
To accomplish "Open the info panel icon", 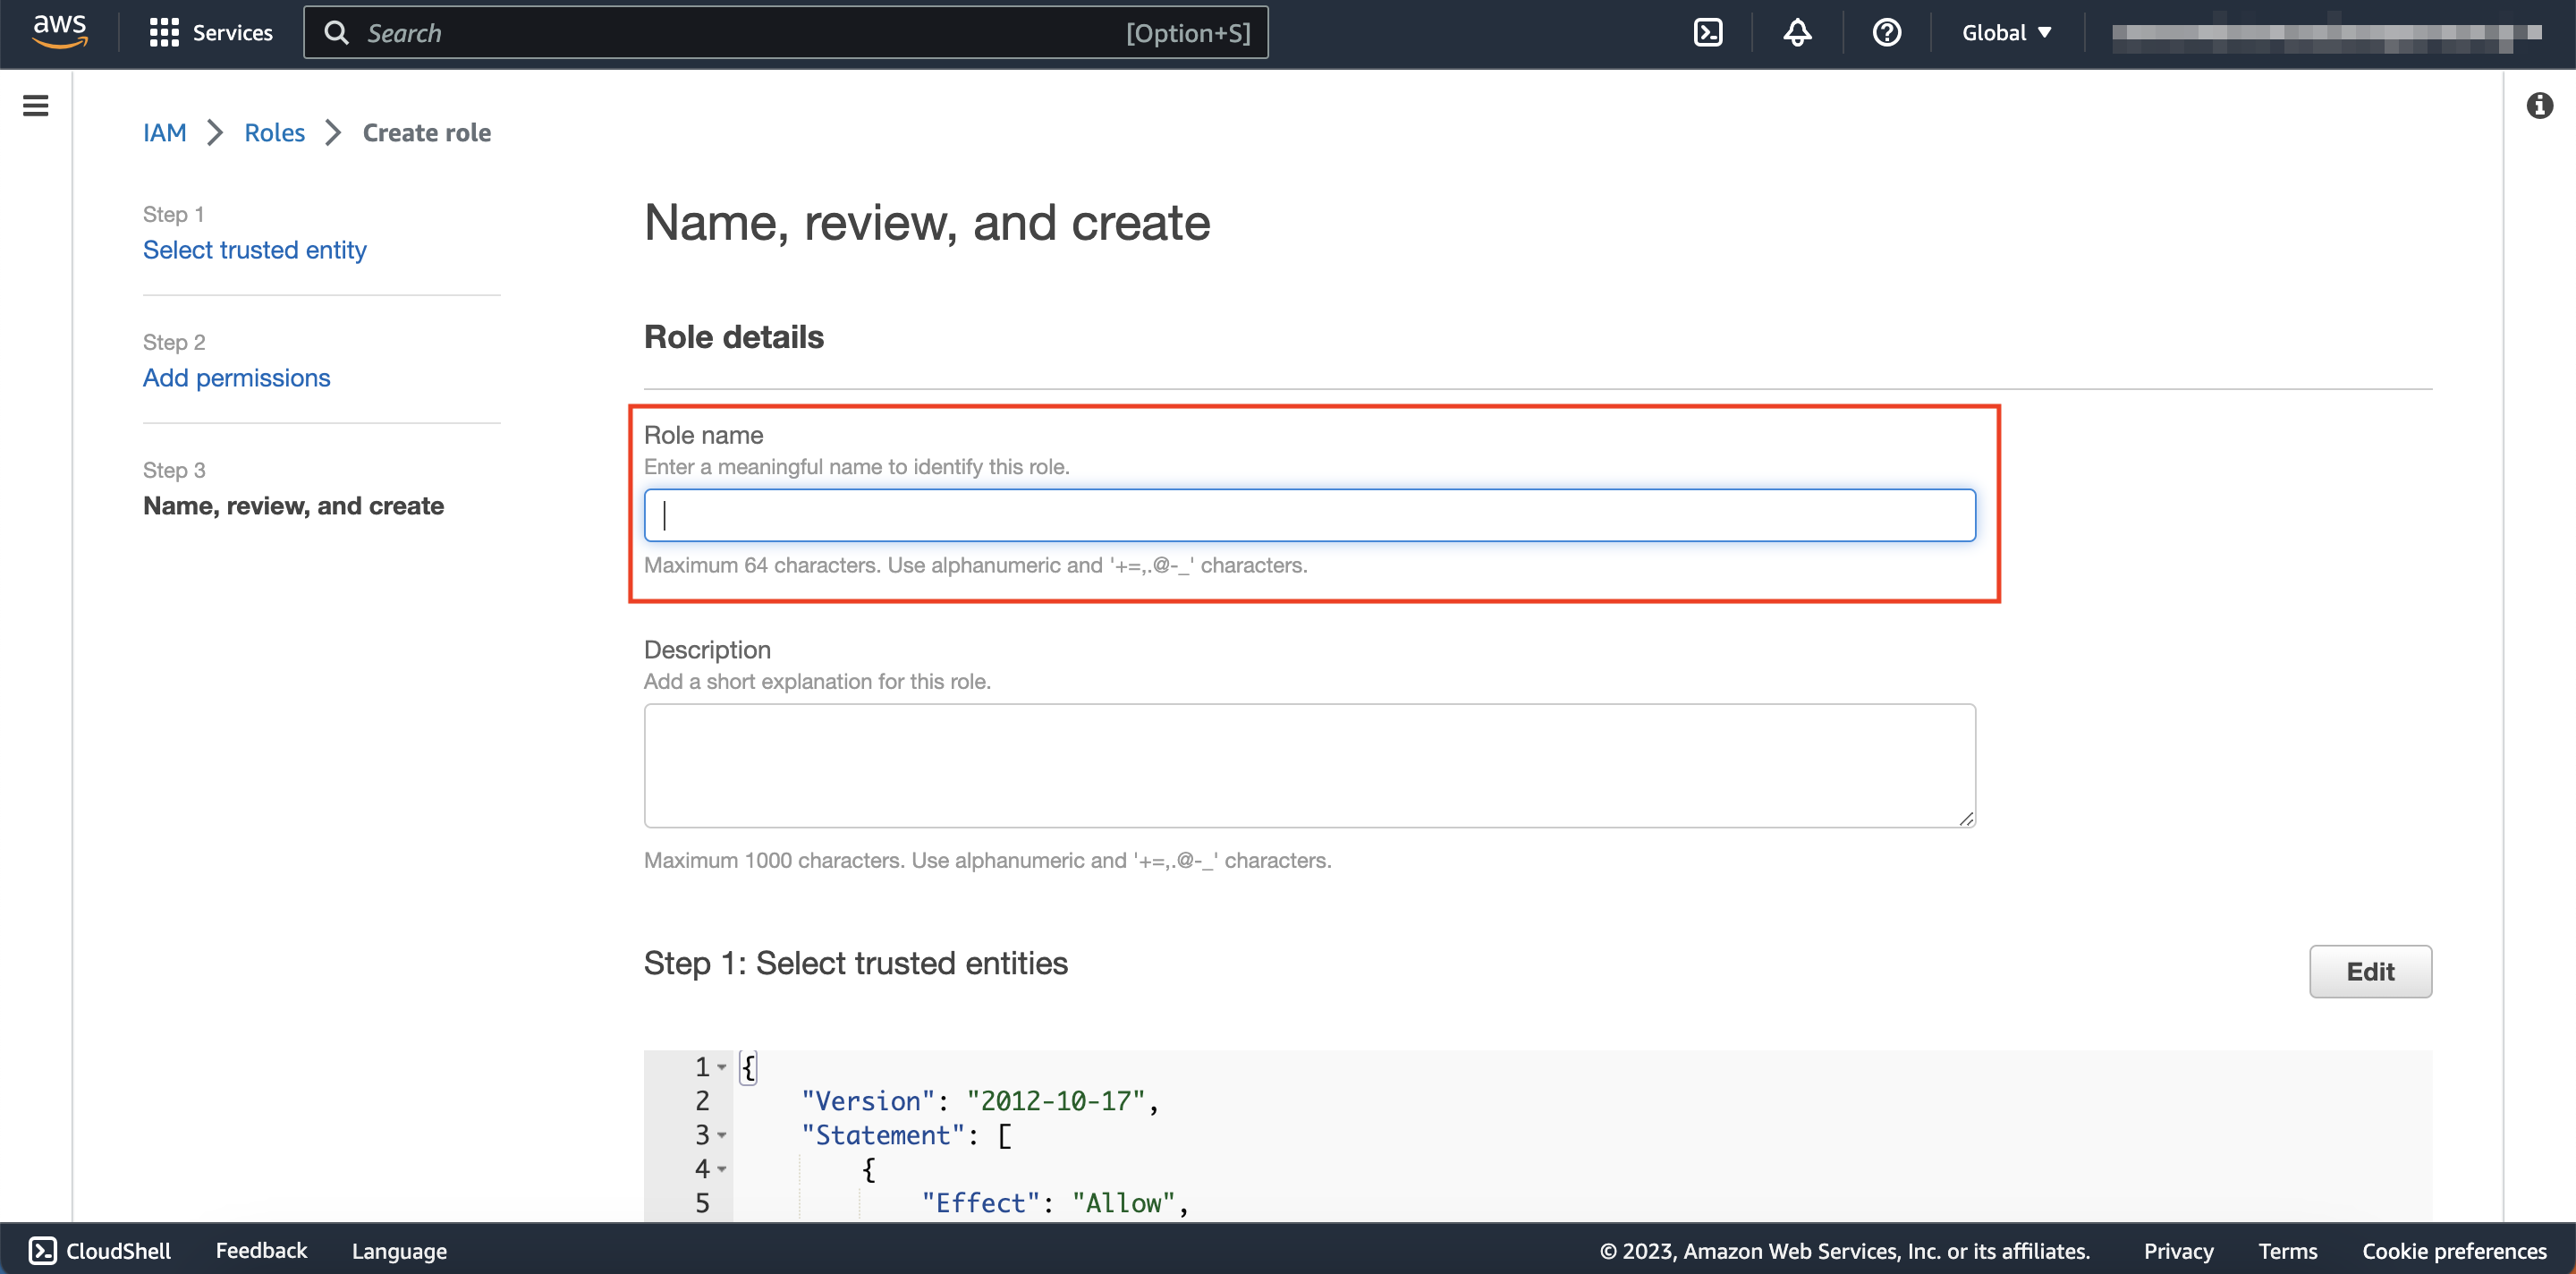I will (2539, 106).
